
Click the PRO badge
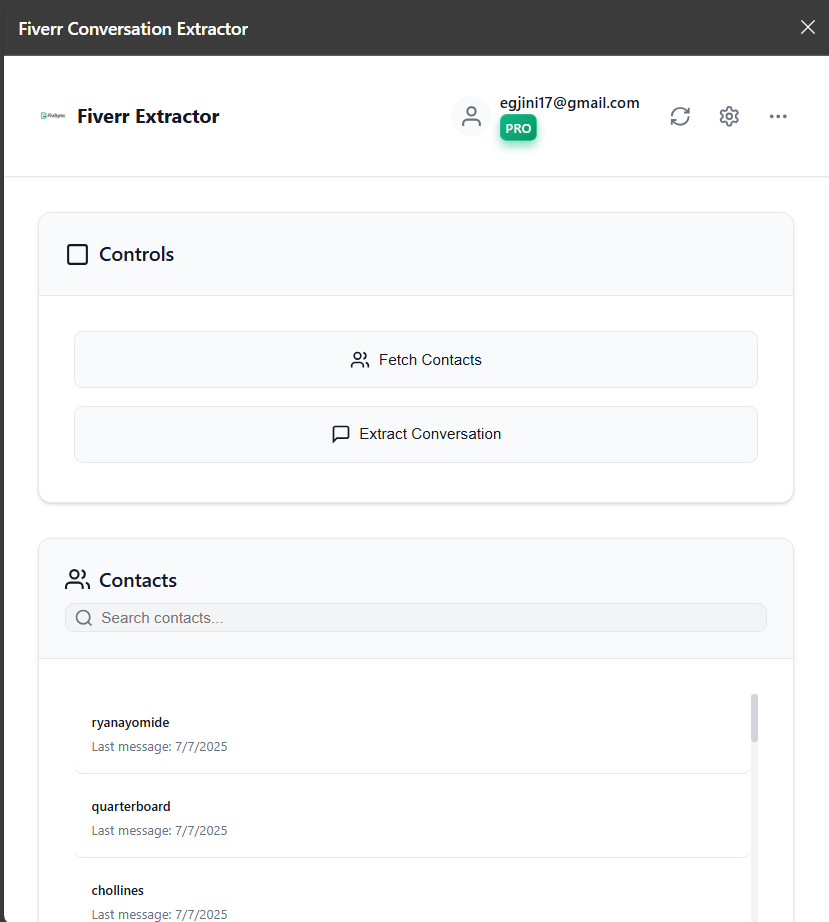click(518, 128)
